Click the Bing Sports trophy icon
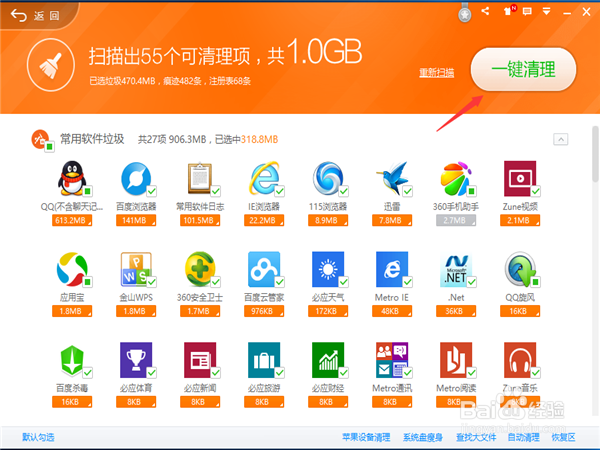This screenshot has width=600, height=450. pos(136,360)
